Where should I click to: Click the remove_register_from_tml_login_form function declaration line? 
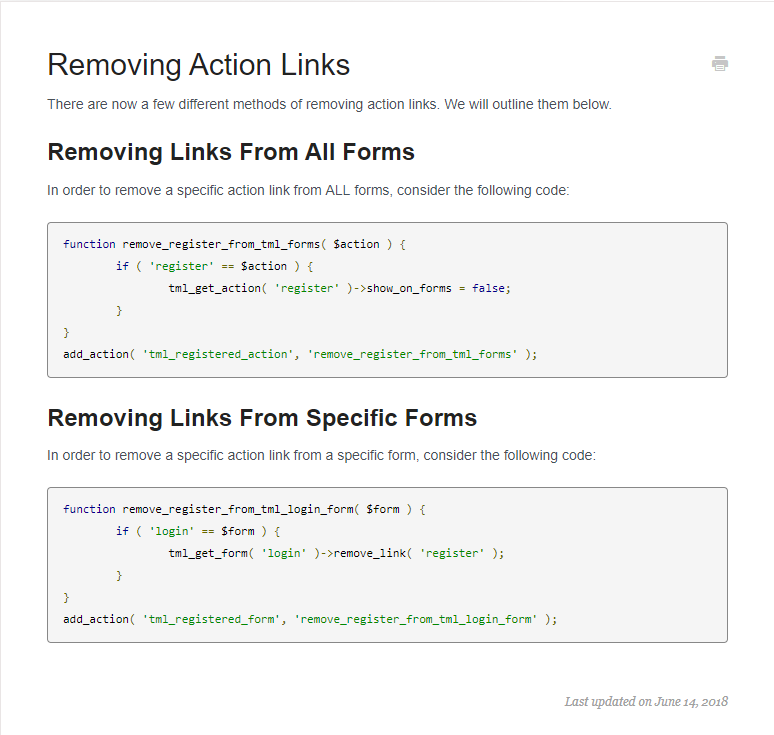tap(245, 509)
